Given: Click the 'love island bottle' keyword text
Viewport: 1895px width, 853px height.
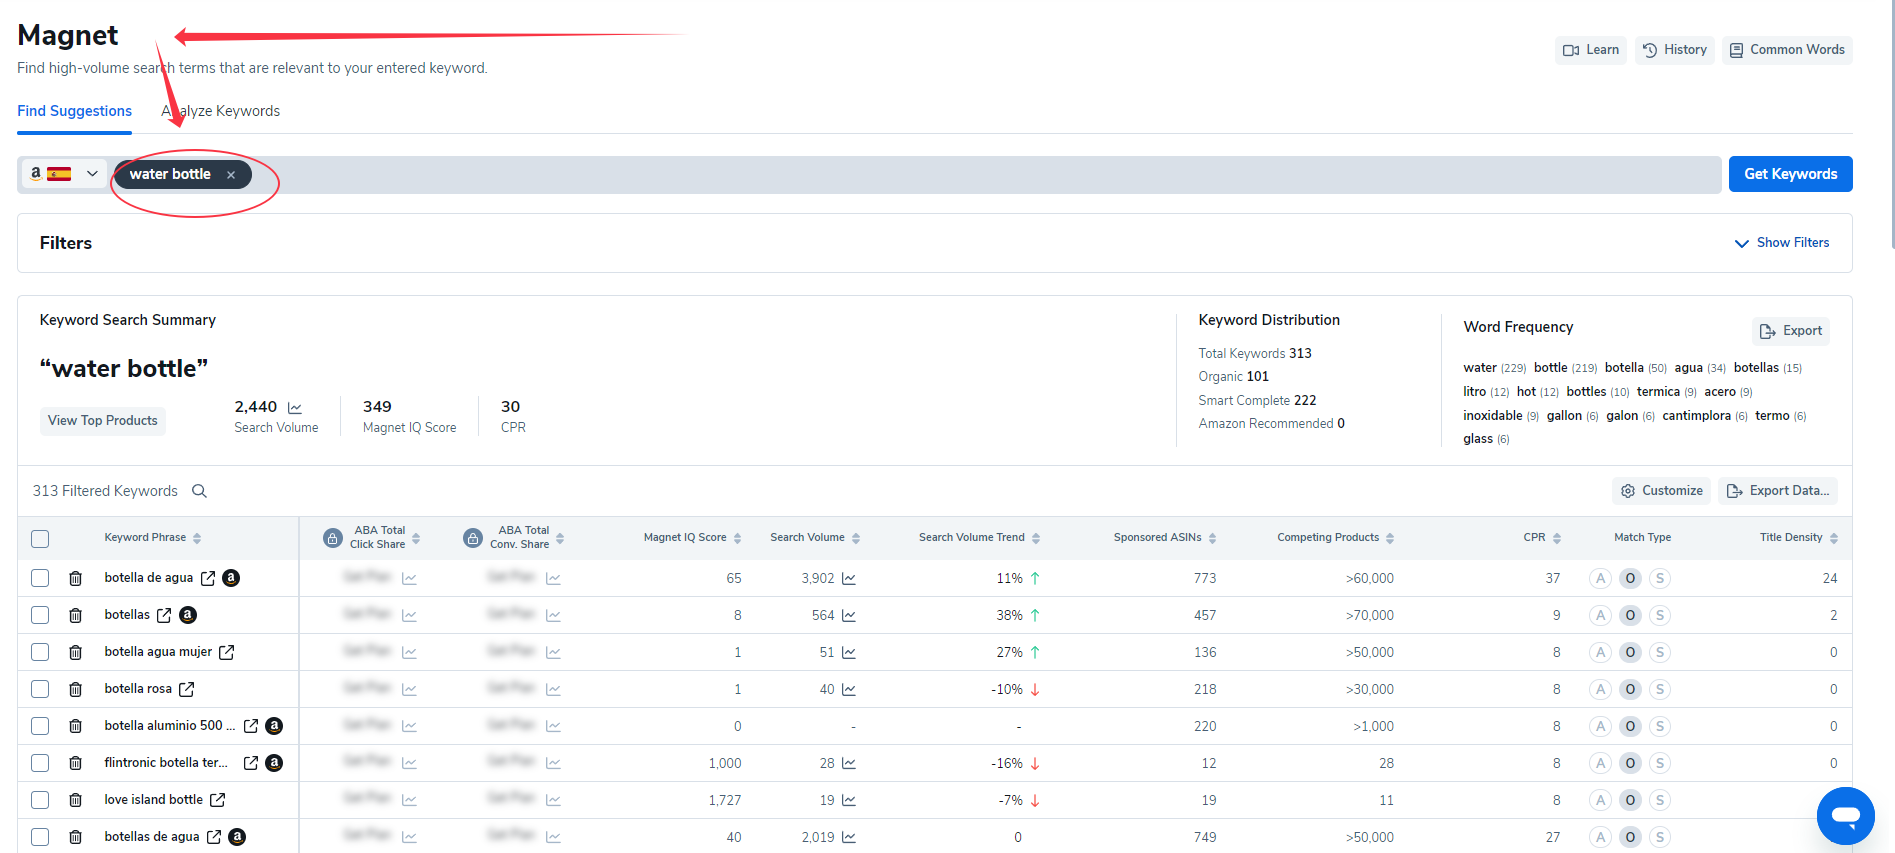Looking at the screenshot, I should point(153,800).
